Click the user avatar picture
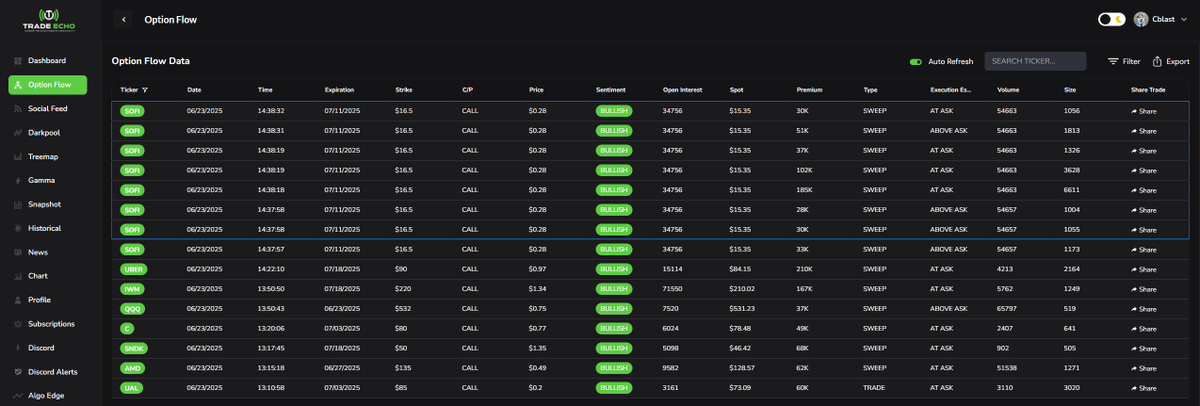 [1141, 19]
